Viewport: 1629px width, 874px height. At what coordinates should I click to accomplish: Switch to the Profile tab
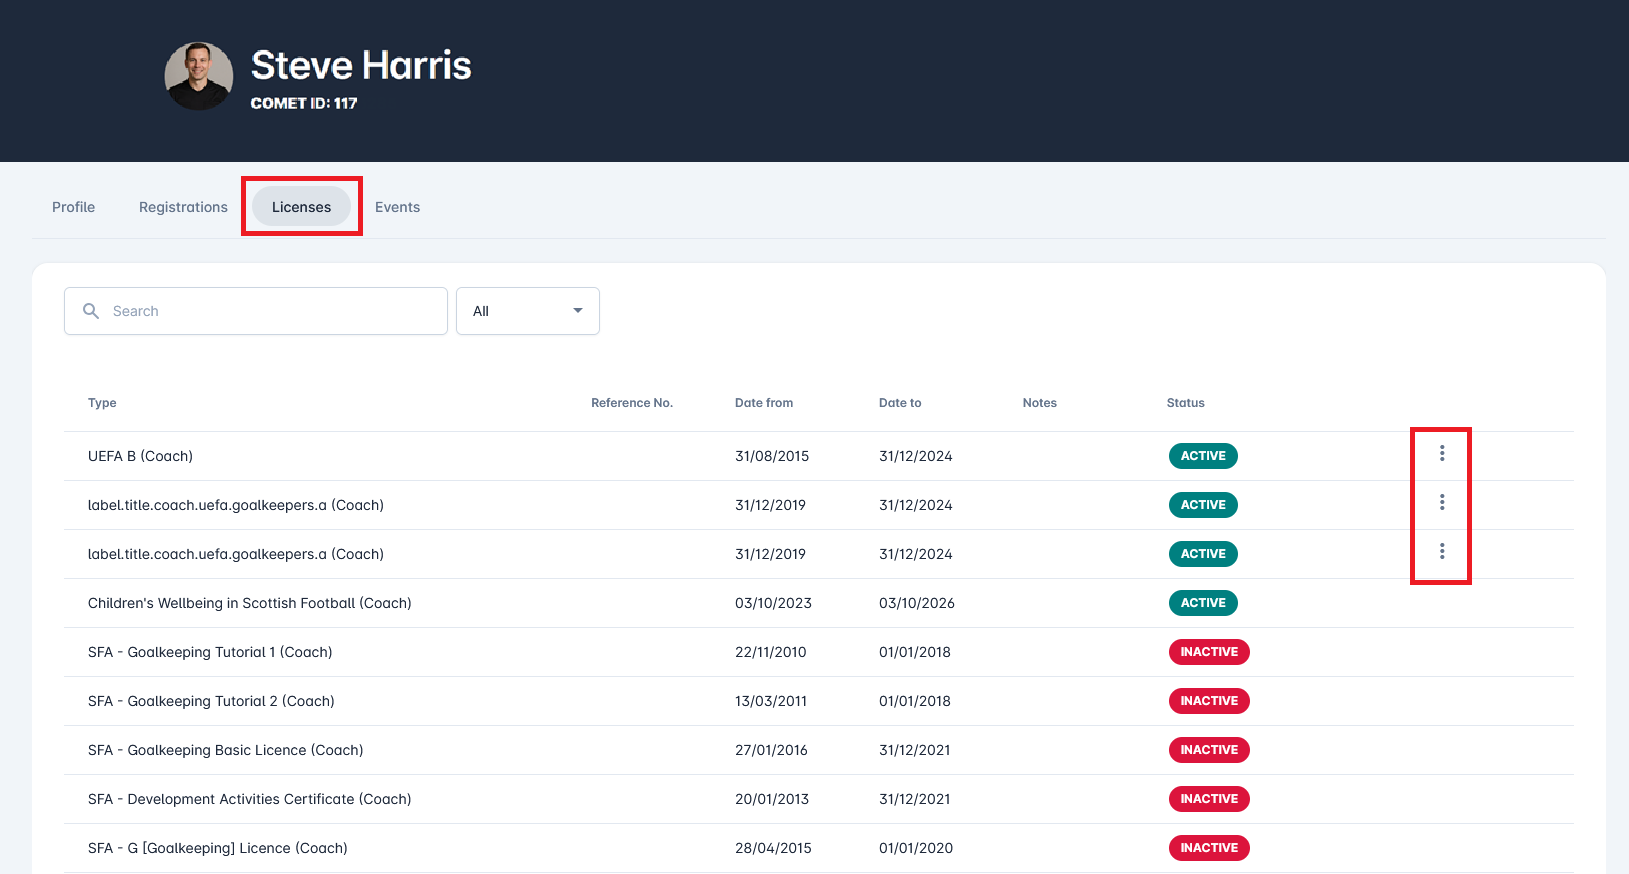74,207
